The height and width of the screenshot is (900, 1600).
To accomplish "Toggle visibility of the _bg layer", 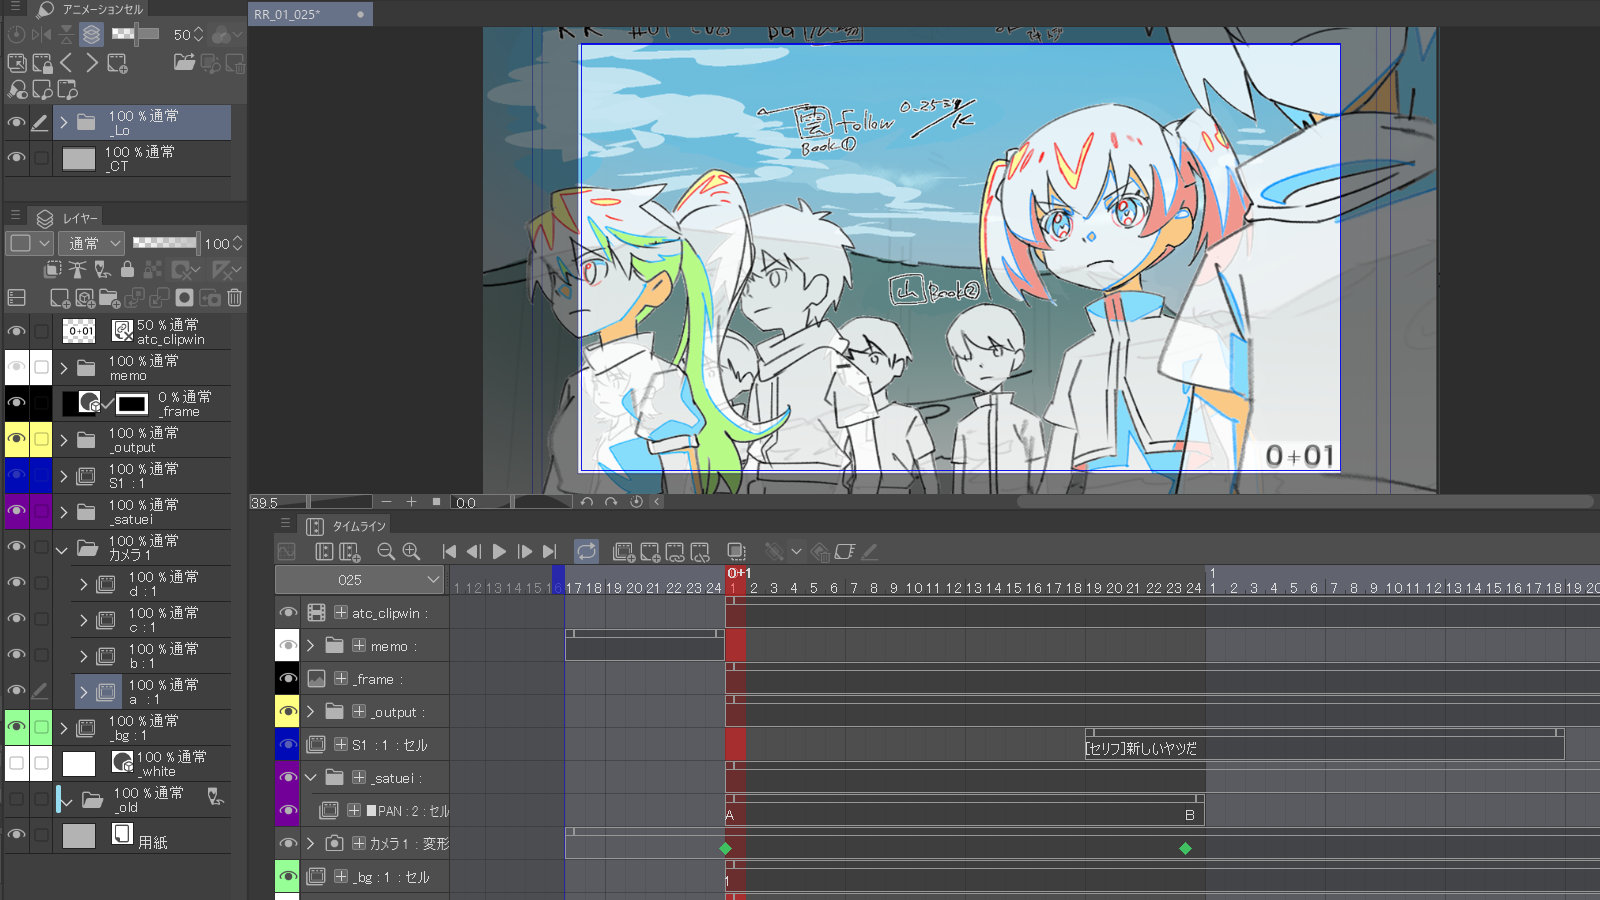I will tap(17, 728).
